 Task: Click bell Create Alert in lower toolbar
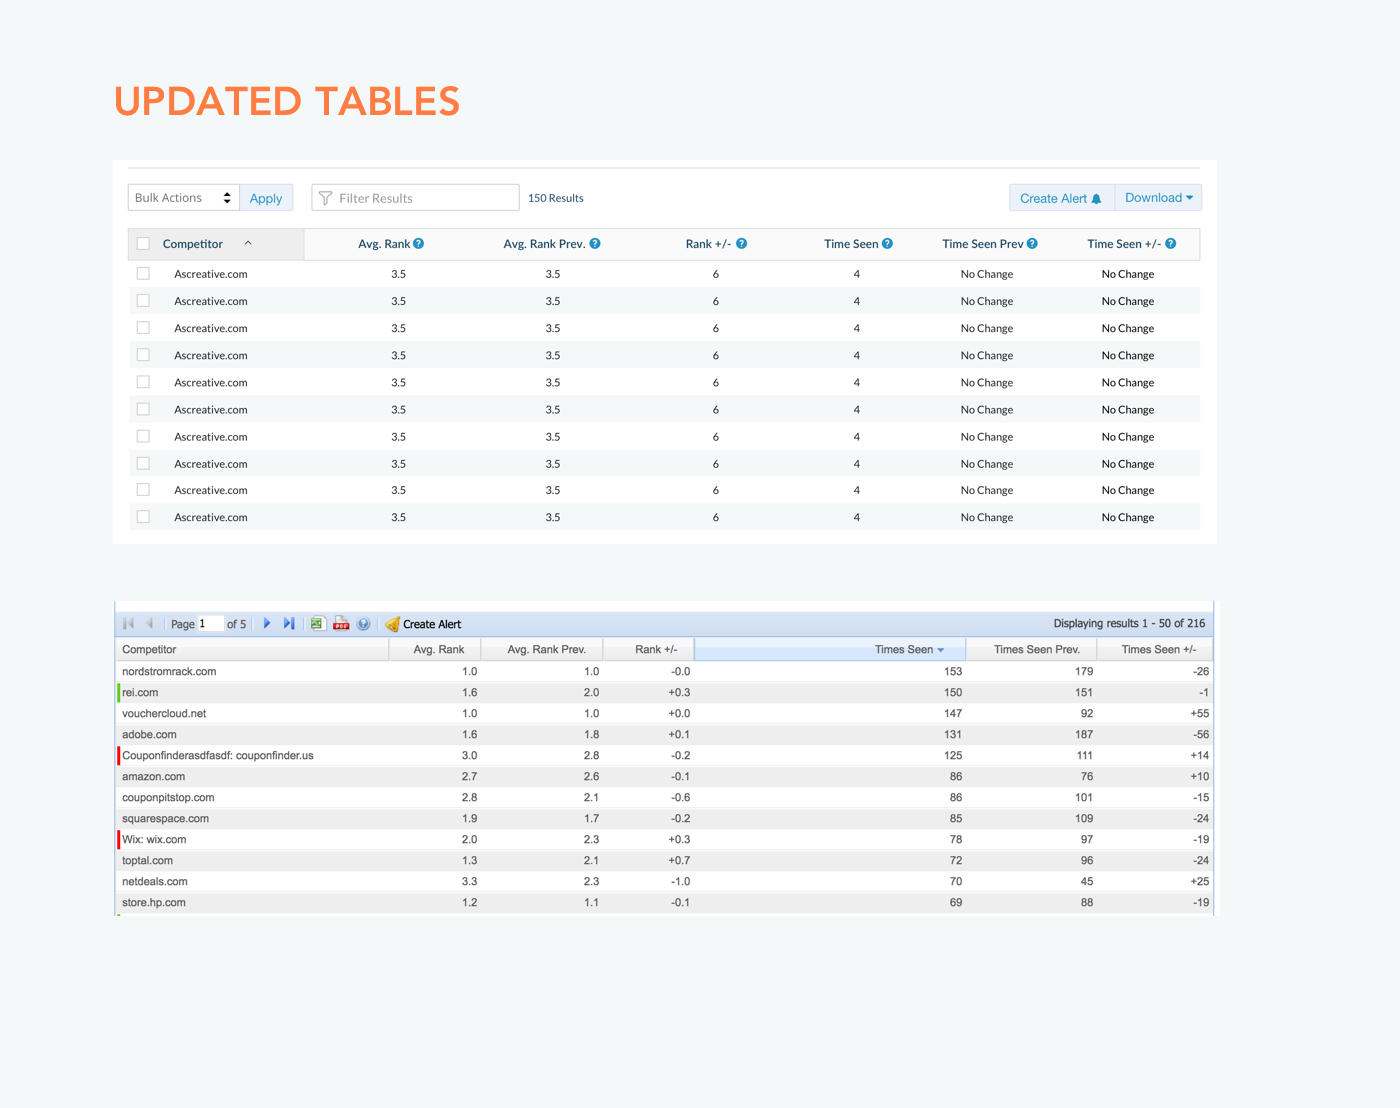(x=423, y=624)
